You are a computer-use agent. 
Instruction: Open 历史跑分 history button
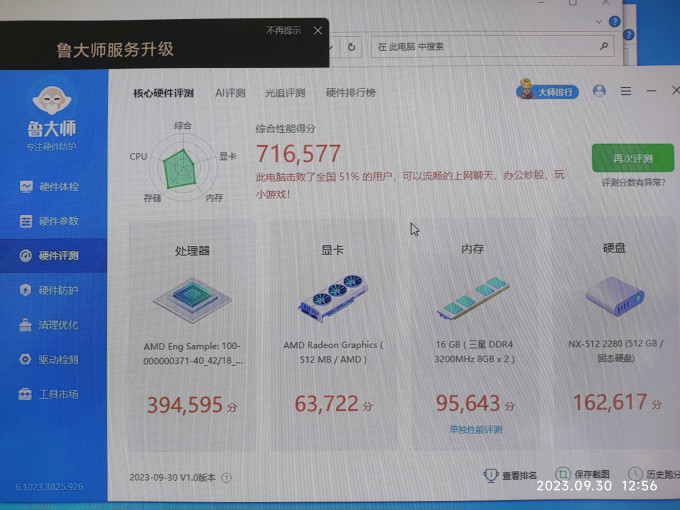point(654,474)
